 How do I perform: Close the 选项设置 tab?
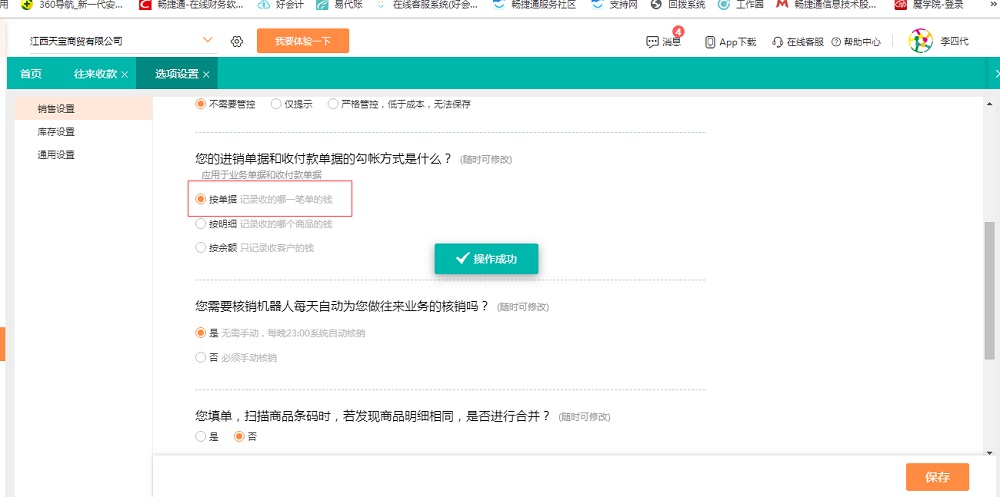coord(206,75)
